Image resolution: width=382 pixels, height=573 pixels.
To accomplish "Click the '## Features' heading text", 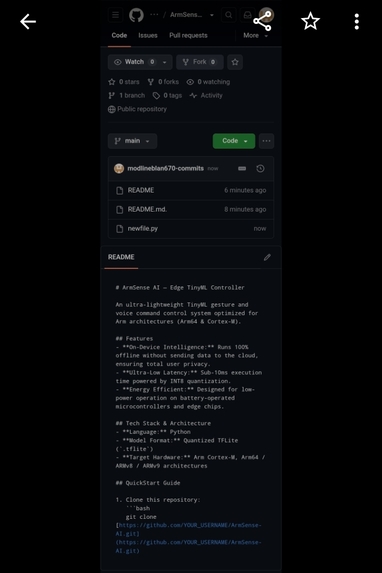I will pyautogui.click(x=134, y=339).
